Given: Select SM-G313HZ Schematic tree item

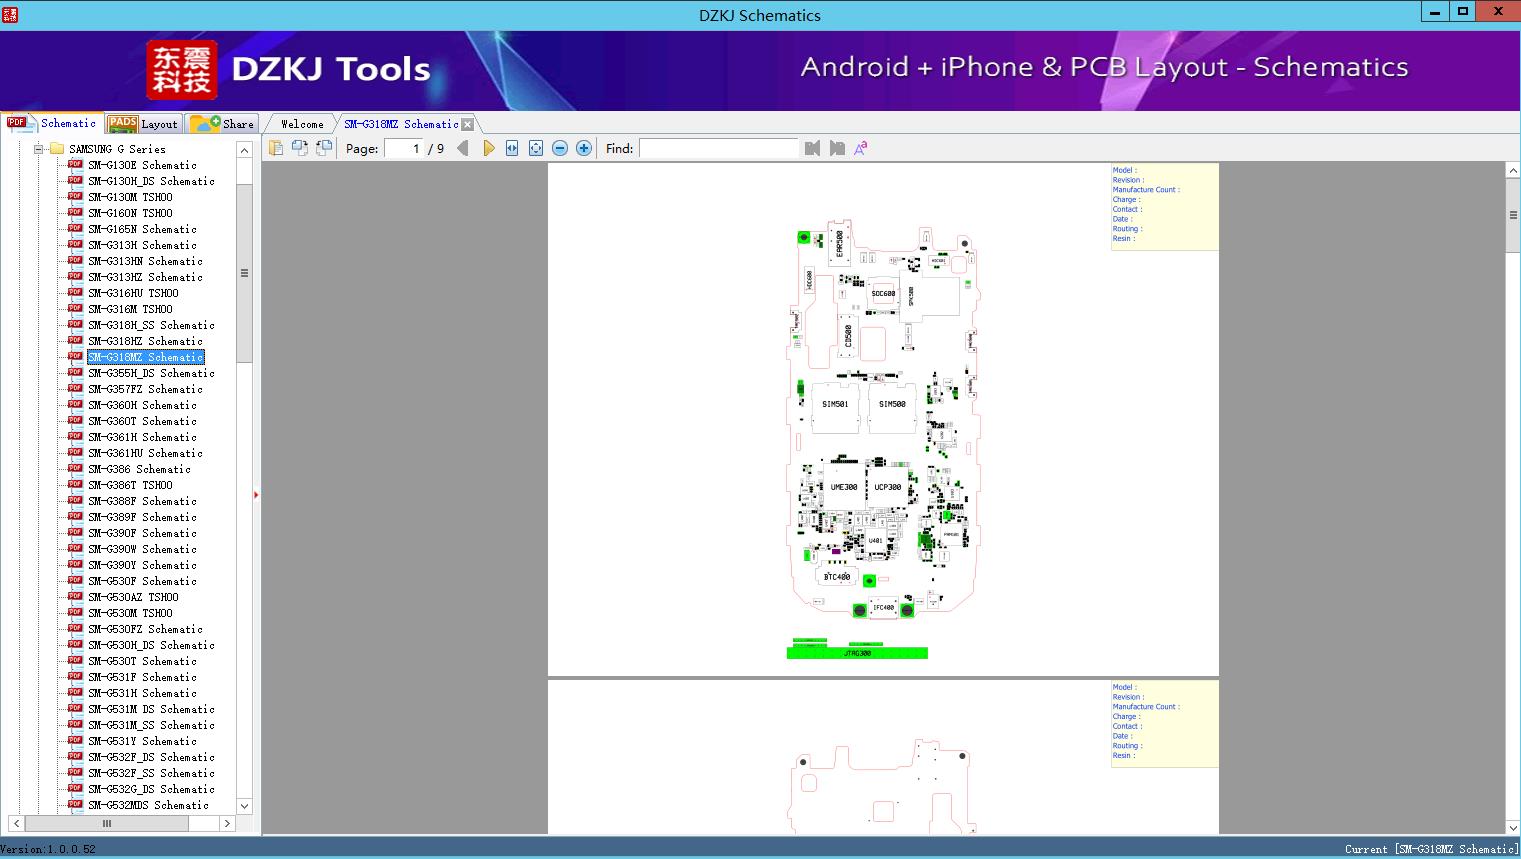Looking at the screenshot, I should click(145, 277).
